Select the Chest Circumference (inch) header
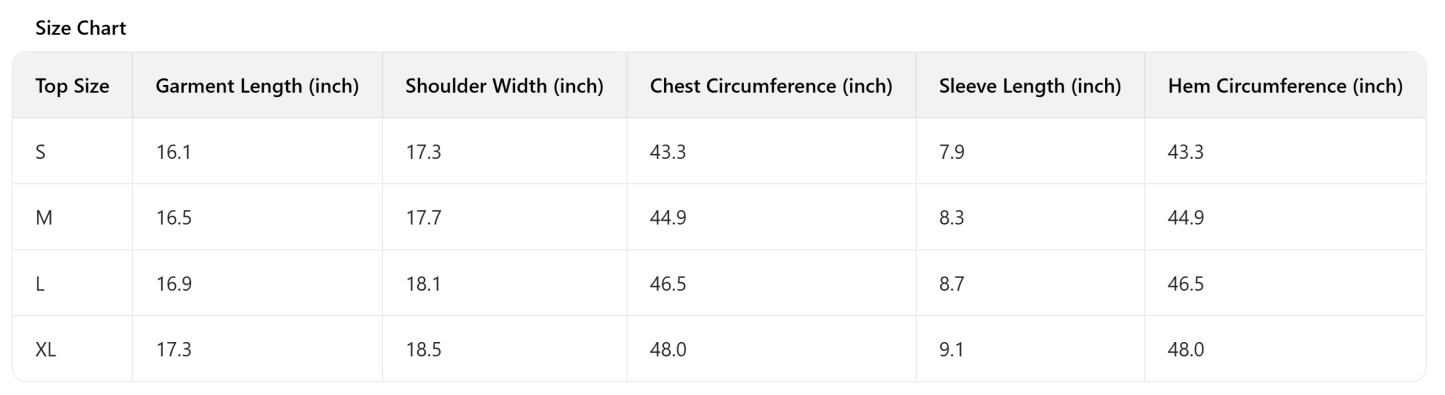 (x=771, y=86)
